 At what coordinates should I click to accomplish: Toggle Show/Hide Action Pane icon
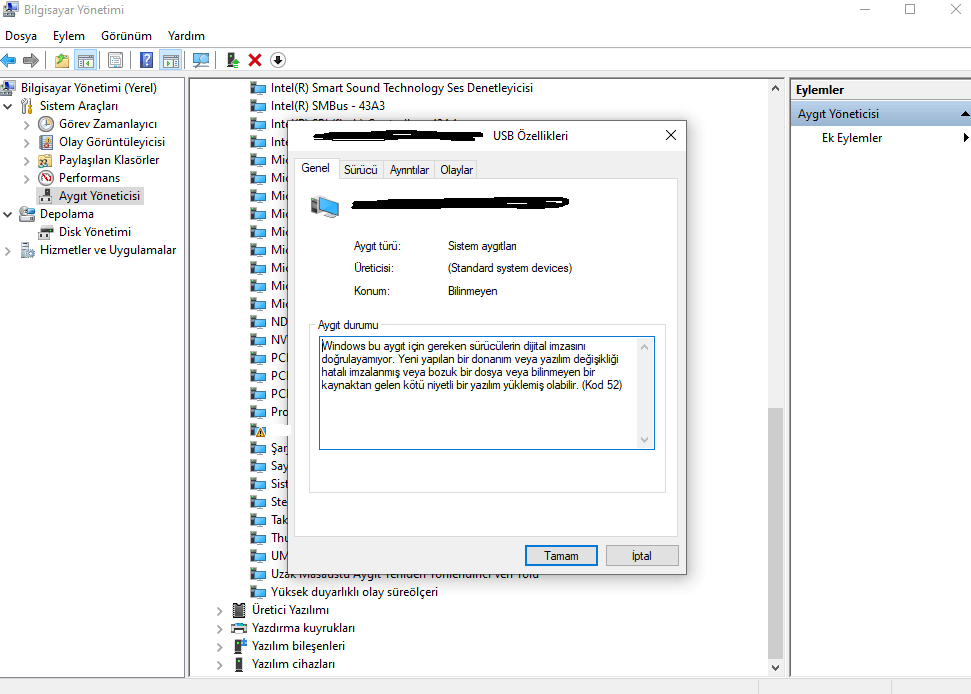(170, 60)
